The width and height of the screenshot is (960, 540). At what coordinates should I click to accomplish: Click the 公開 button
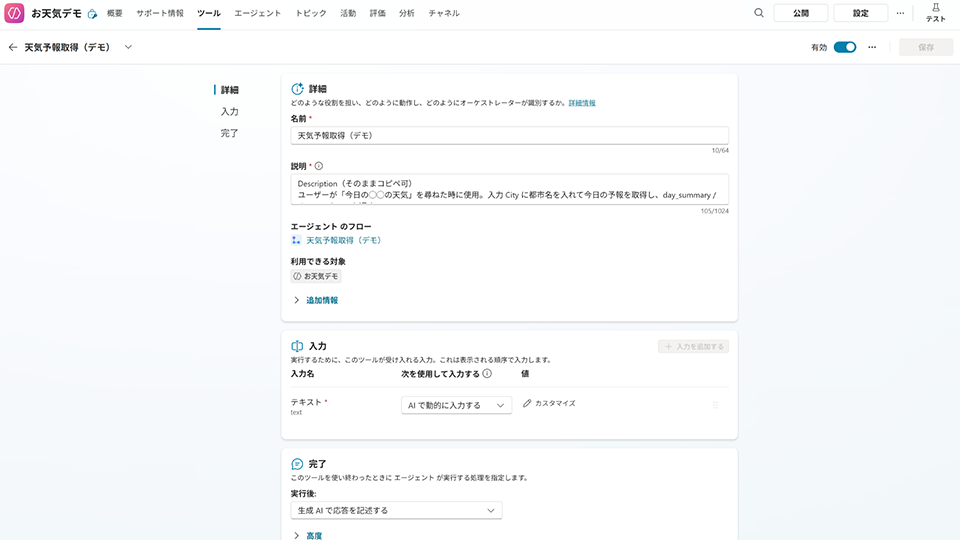click(801, 13)
